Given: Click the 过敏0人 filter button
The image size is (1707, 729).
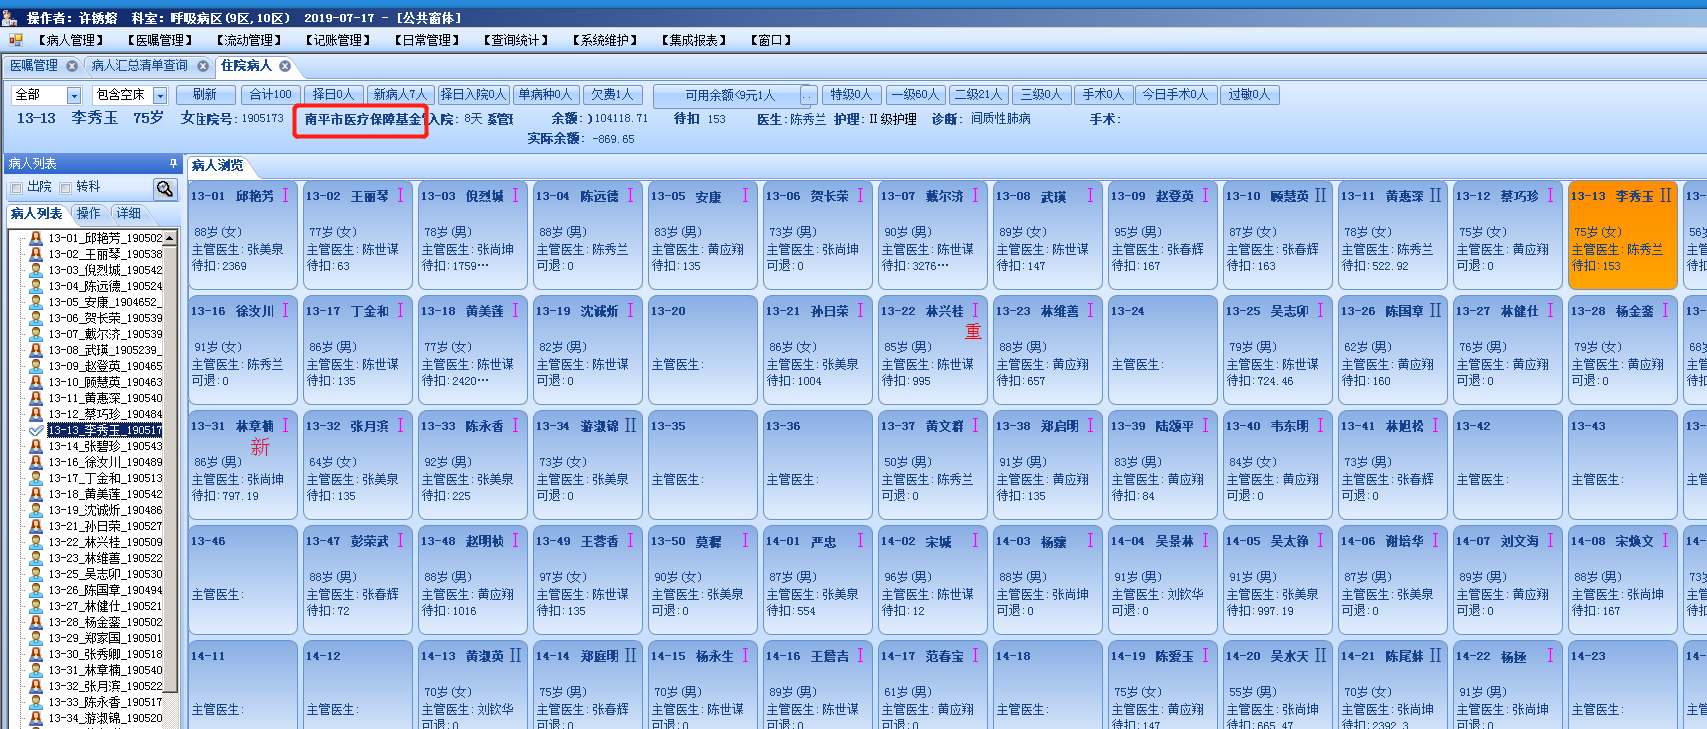Looking at the screenshot, I should pyautogui.click(x=1249, y=95).
